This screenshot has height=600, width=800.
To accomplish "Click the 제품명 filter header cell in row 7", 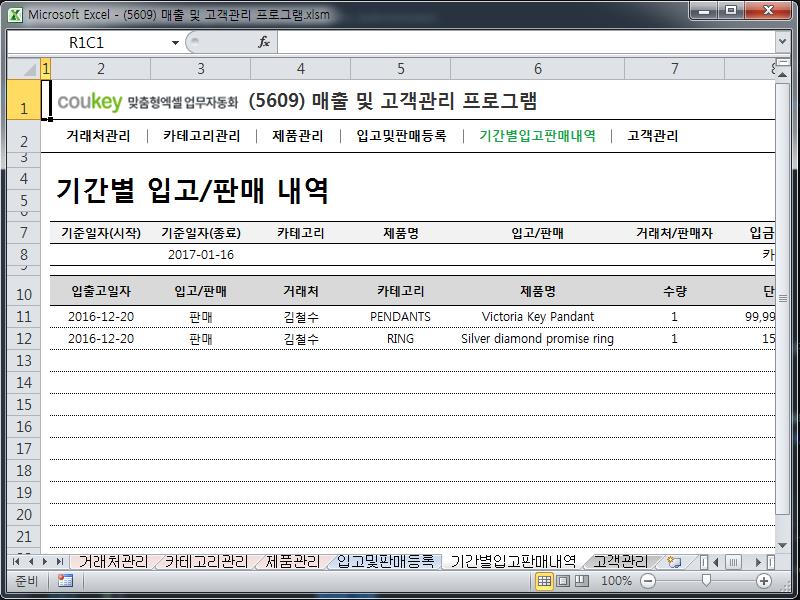I will click(x=401, y=233).
